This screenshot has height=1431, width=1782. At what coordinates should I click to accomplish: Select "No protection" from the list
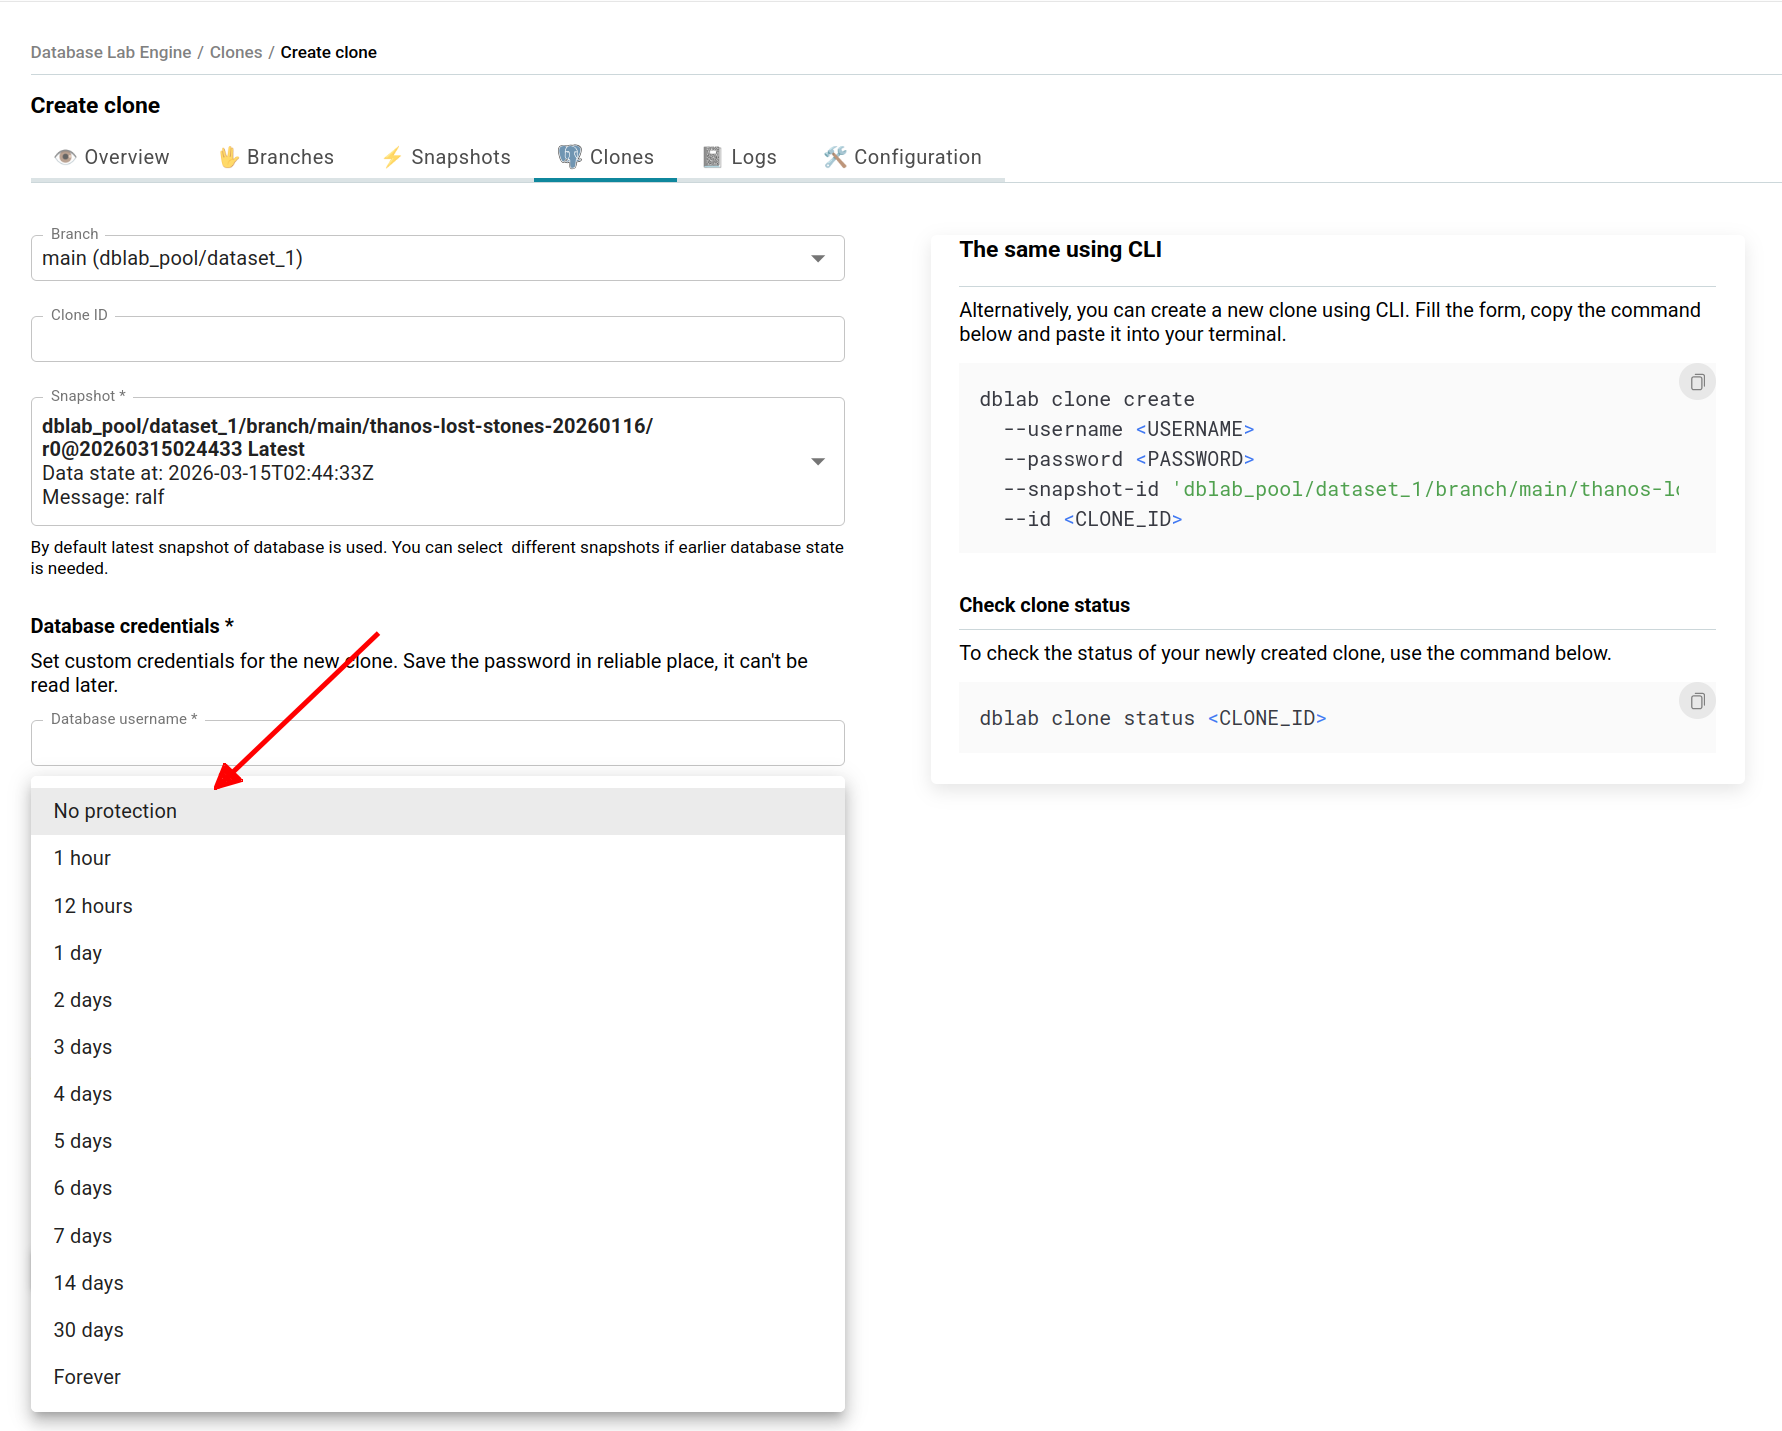(x=115, y=811)
